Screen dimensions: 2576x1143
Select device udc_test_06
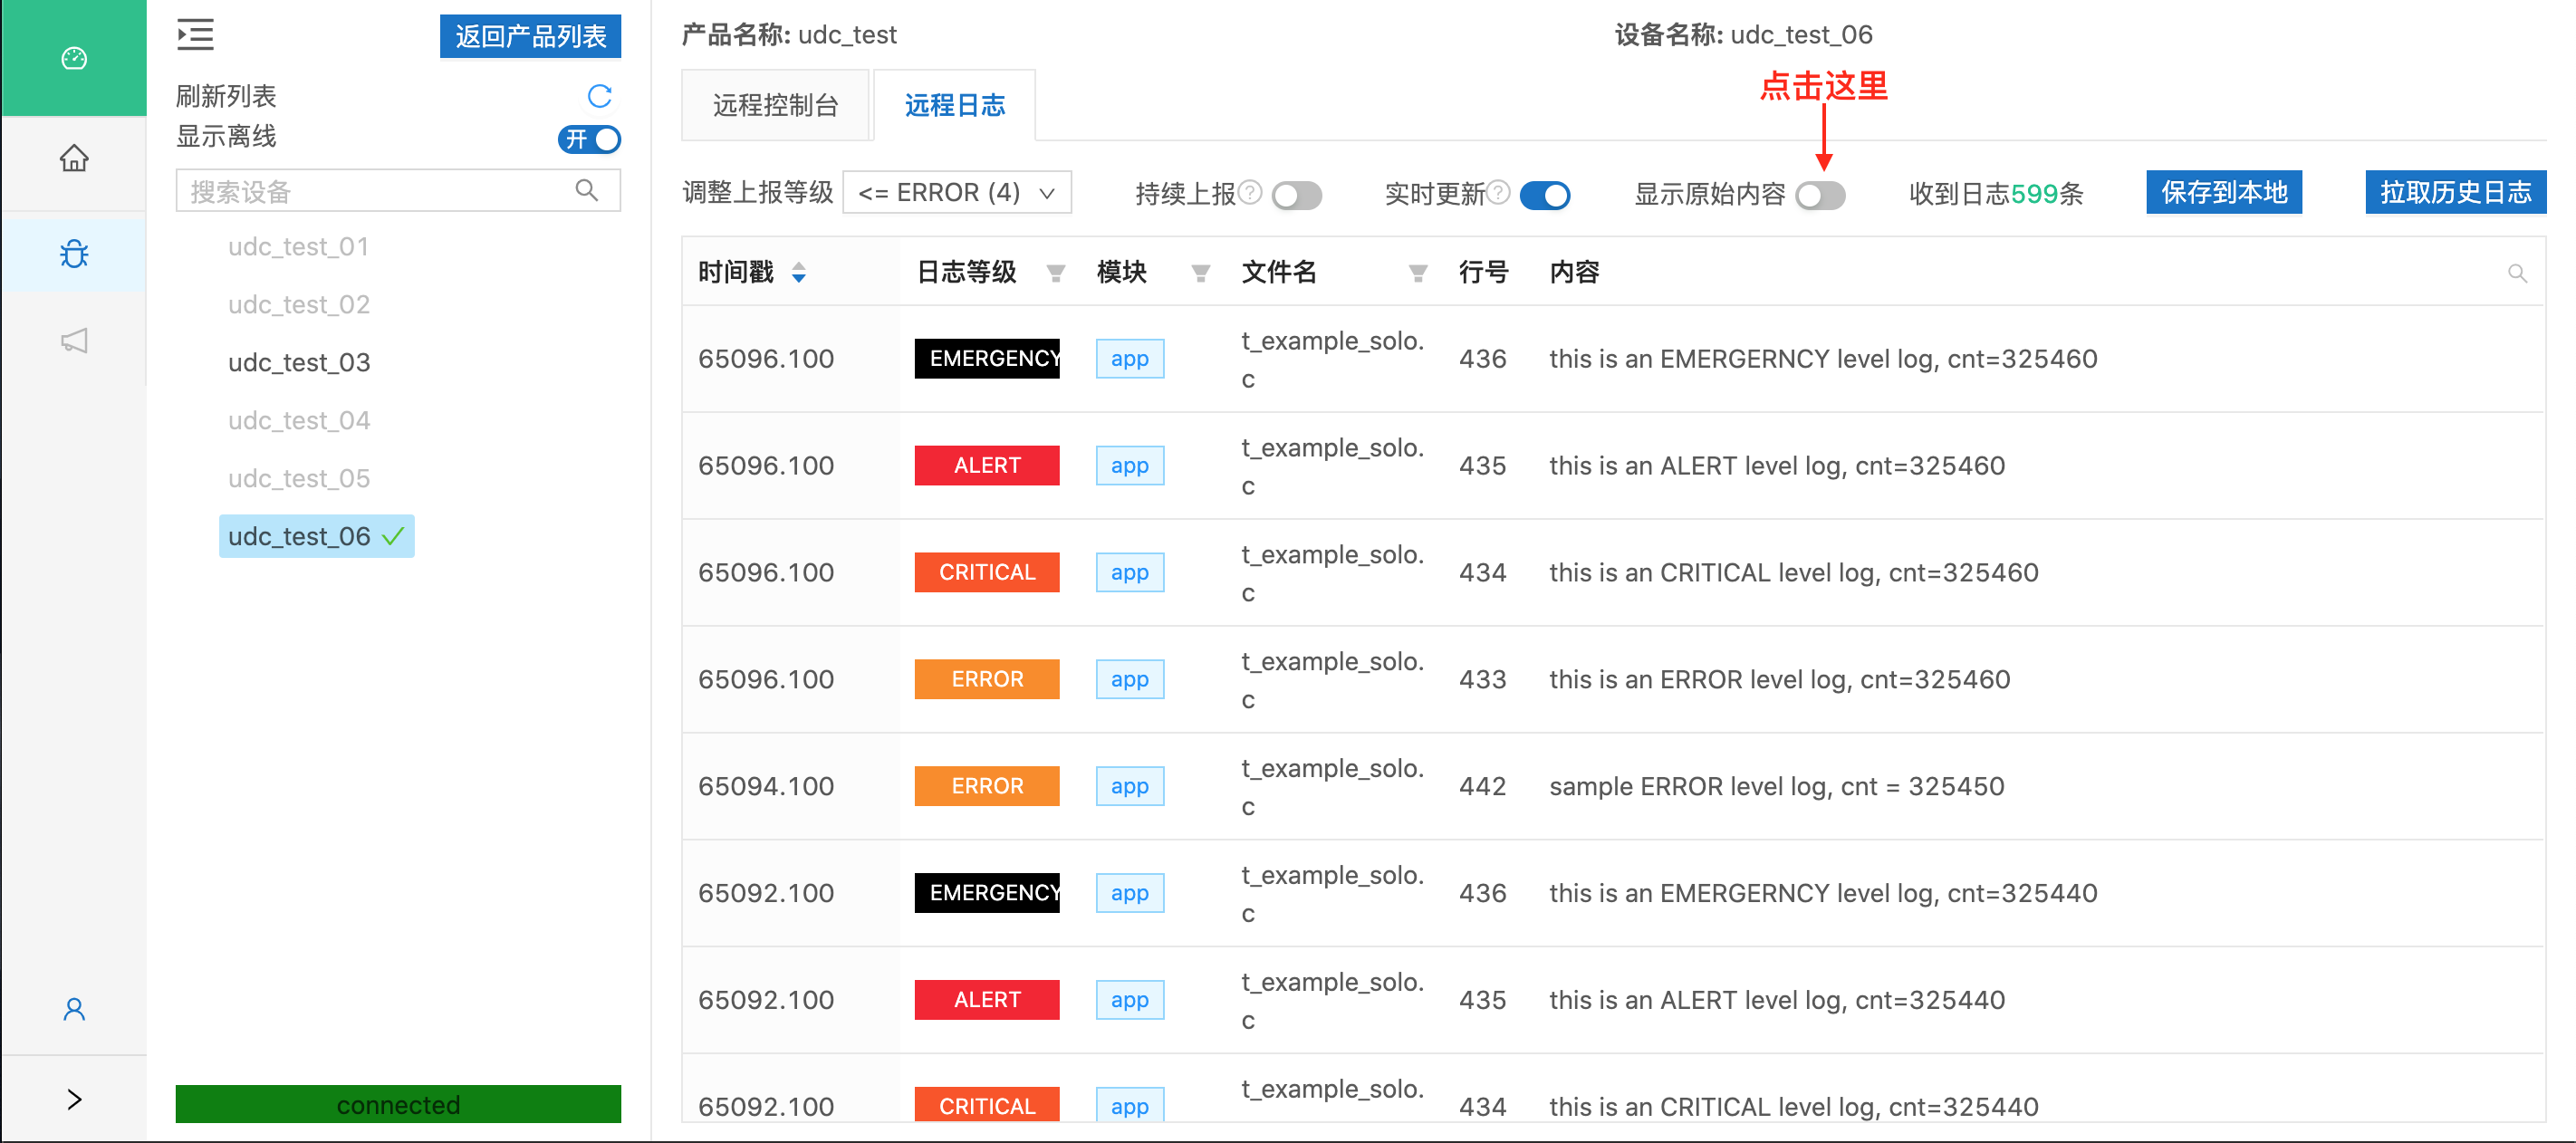(316, 536)
